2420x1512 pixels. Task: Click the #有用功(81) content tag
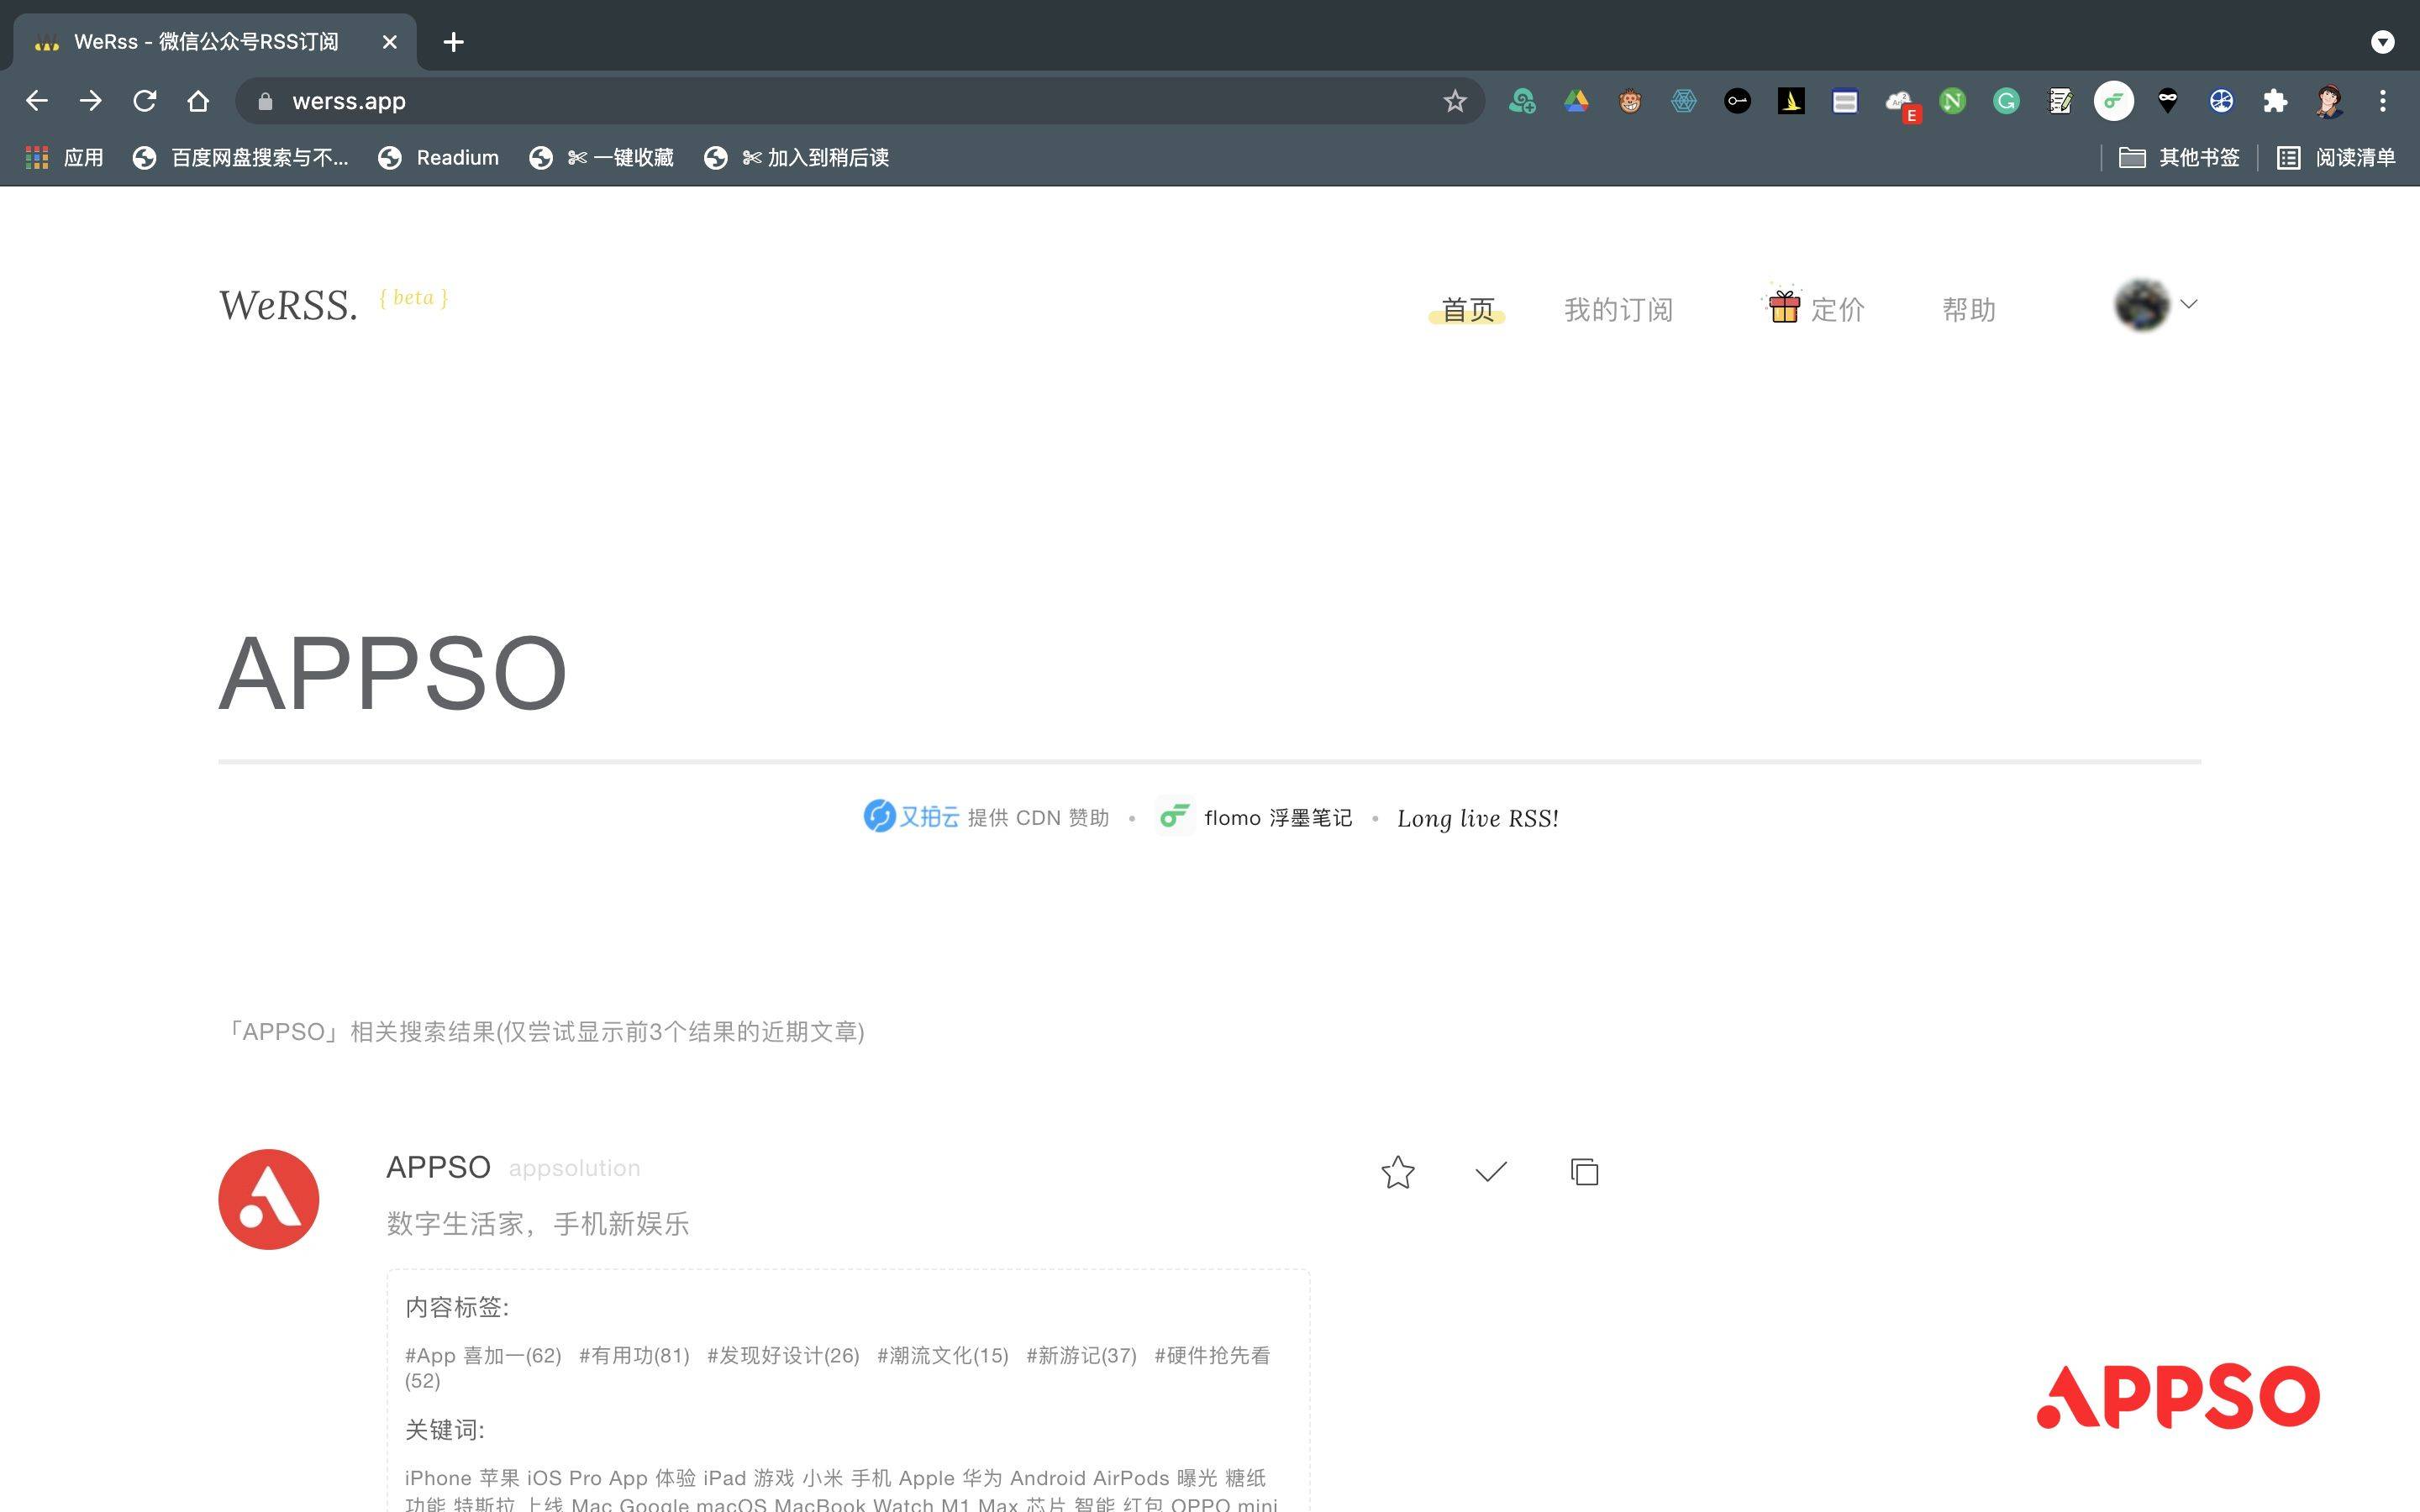point(633,1355)
